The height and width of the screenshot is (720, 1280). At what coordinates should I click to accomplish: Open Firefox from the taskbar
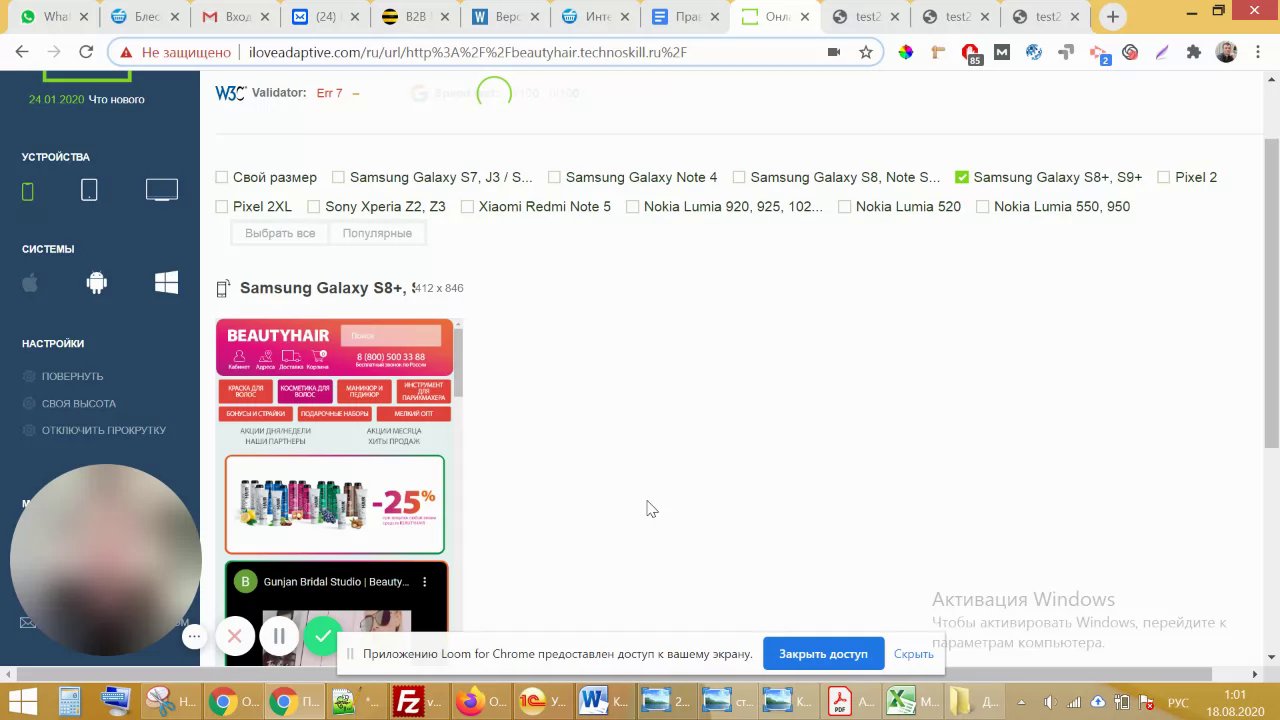coord(469,700)
